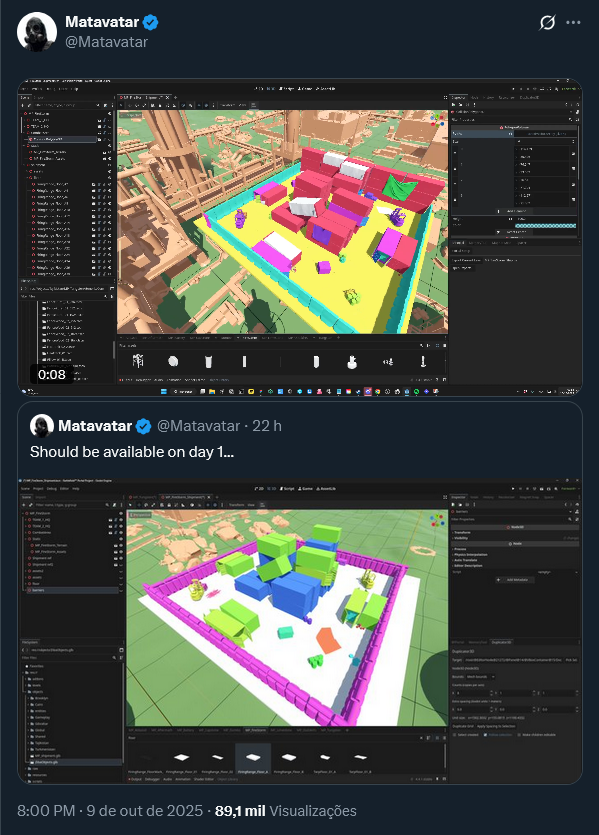Click the '22 h' timestamp on the quoted post
Screen dimensions: 599x835
(267, 425)
